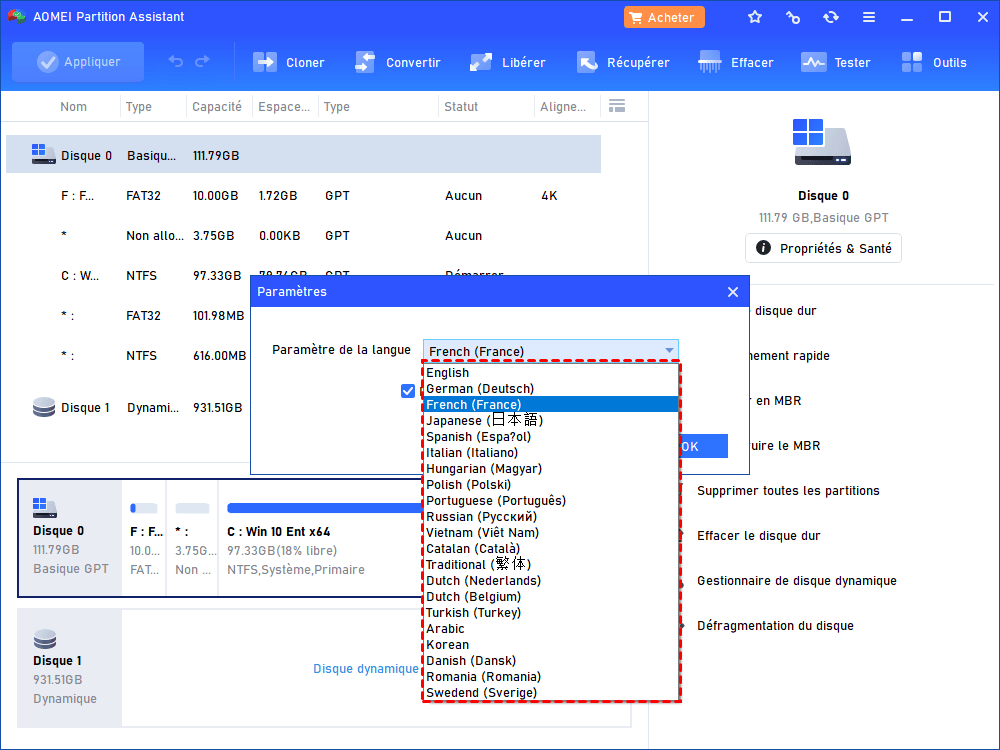Open the Tester tool
The width and height of the screenshot is (1000, 750).
pyautogui.click(x=835, y=62)
